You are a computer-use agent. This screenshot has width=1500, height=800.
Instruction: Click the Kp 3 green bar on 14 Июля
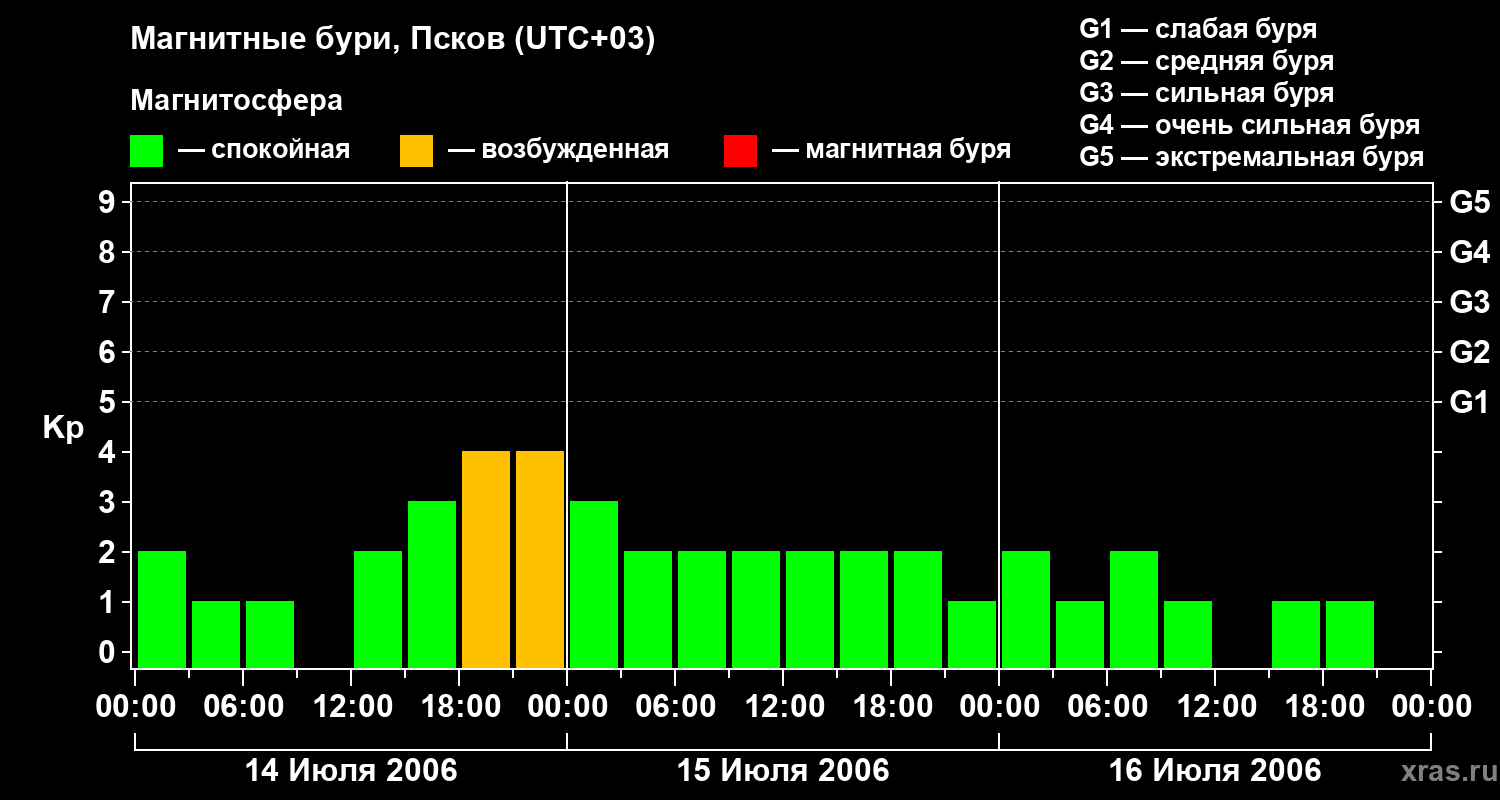(432, 584)
